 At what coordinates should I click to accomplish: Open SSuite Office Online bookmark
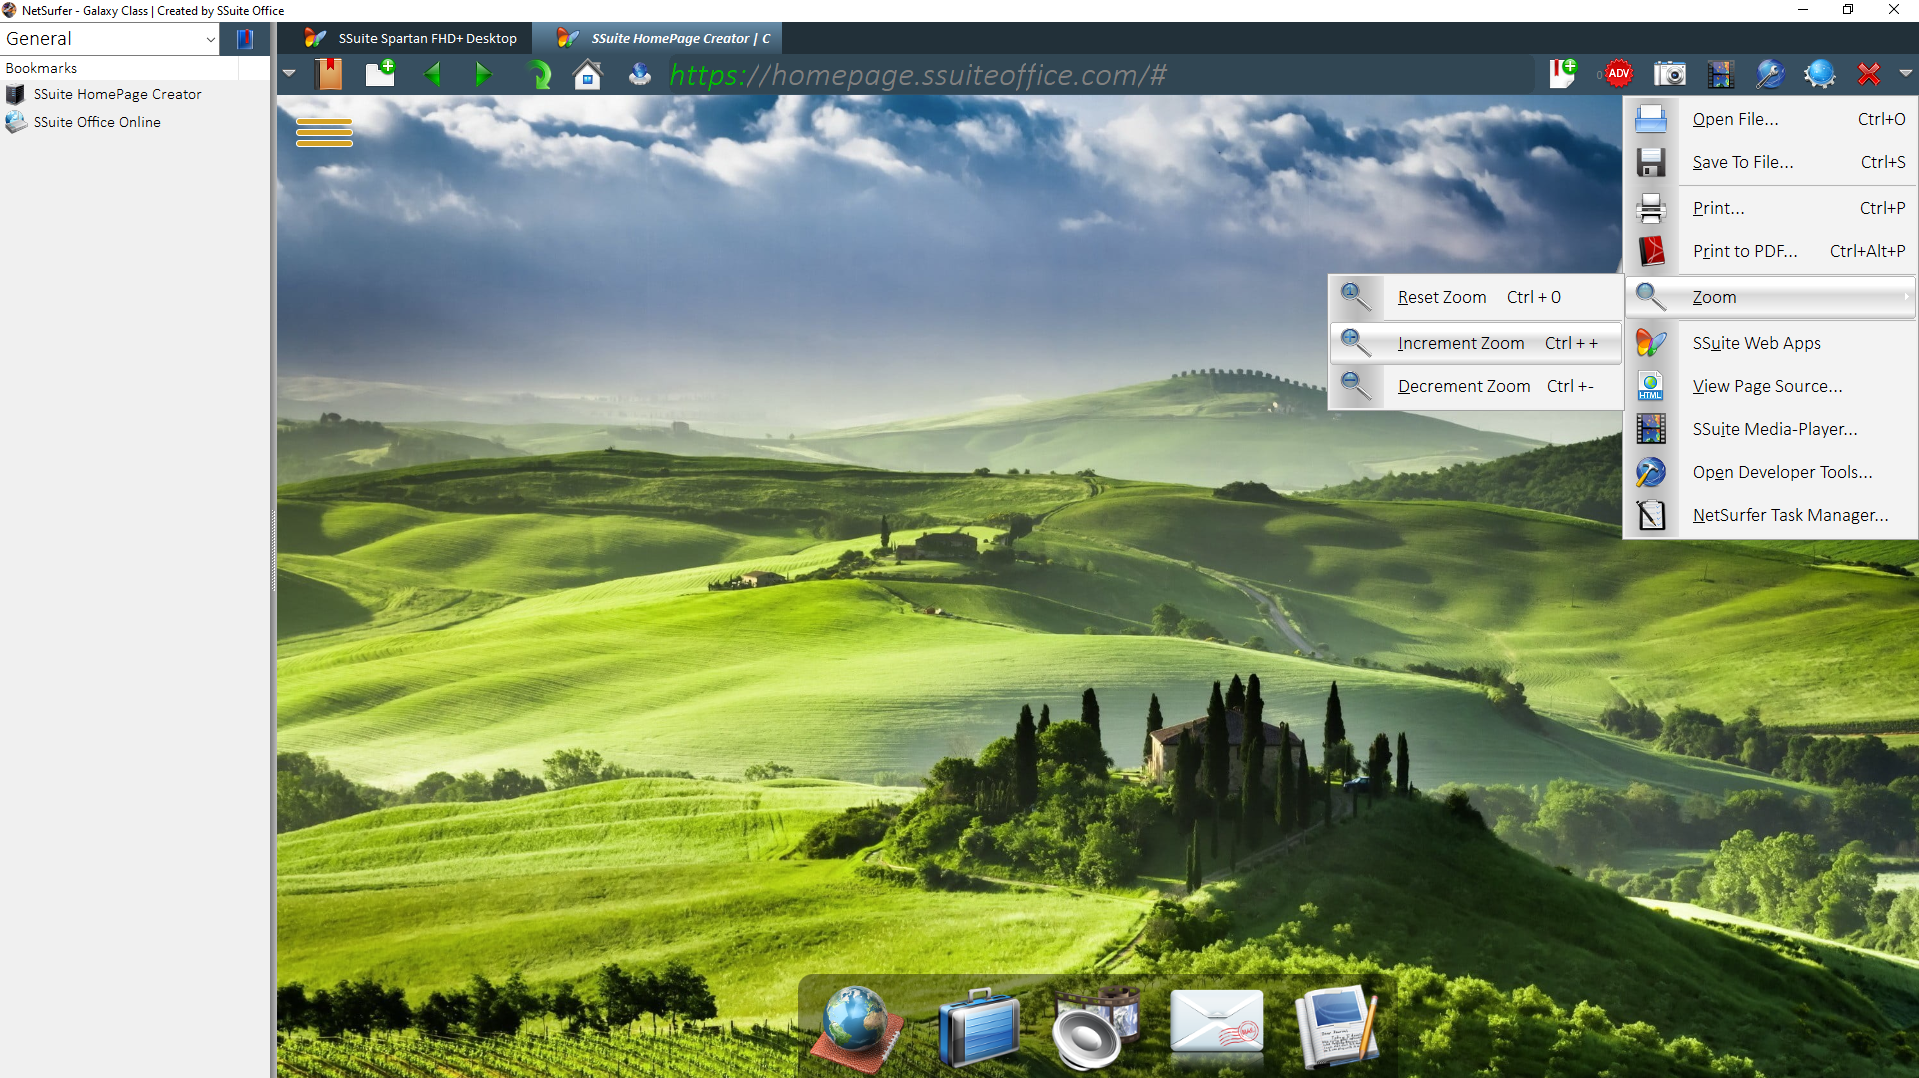coord(97,122)
